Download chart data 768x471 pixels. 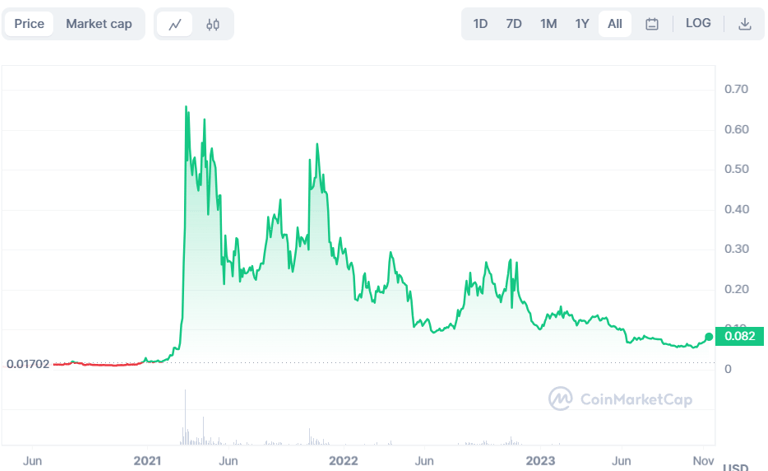click(x=745, y=24)
